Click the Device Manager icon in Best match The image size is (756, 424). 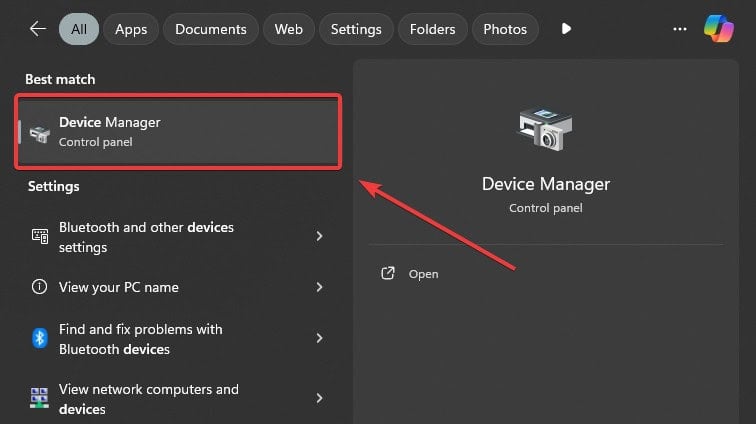(40, 134)
